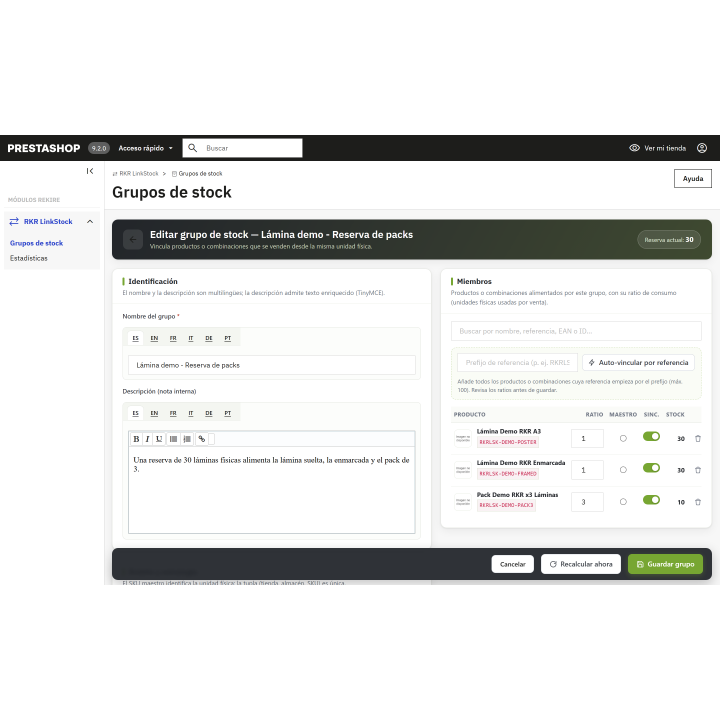This screenshot has width=720, height=720.
Task: Select IT tab for group name
Action: coord(191,338)
